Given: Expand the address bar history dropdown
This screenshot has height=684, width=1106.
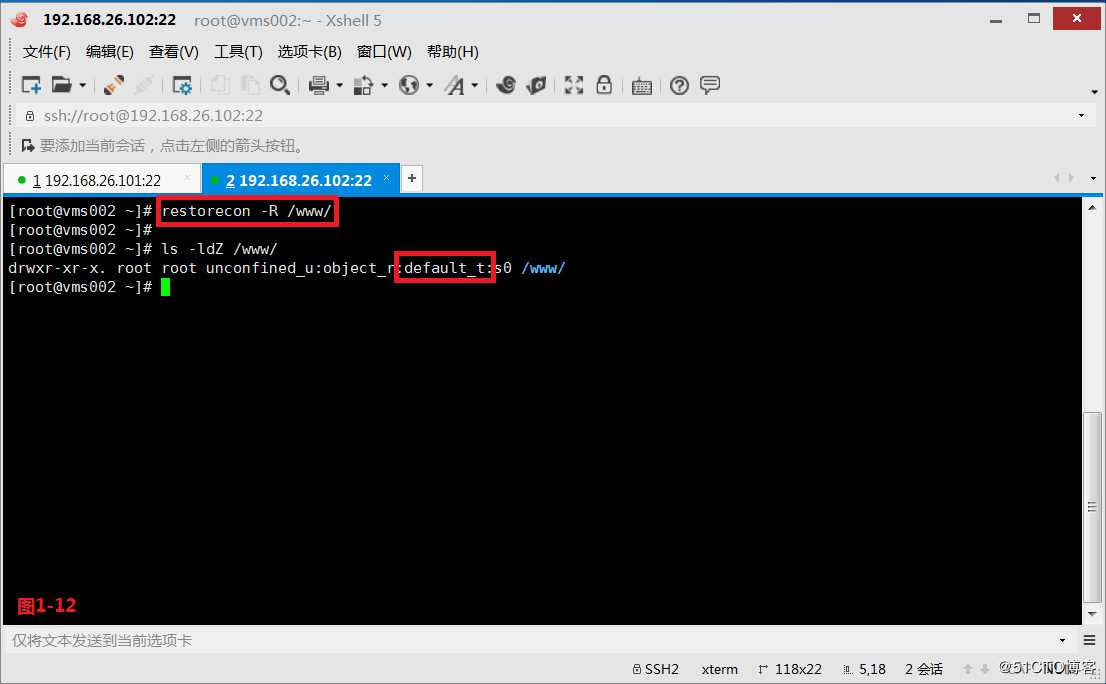Looking at the screenshot, I should pyautogui.click(x=1081, y=116).
